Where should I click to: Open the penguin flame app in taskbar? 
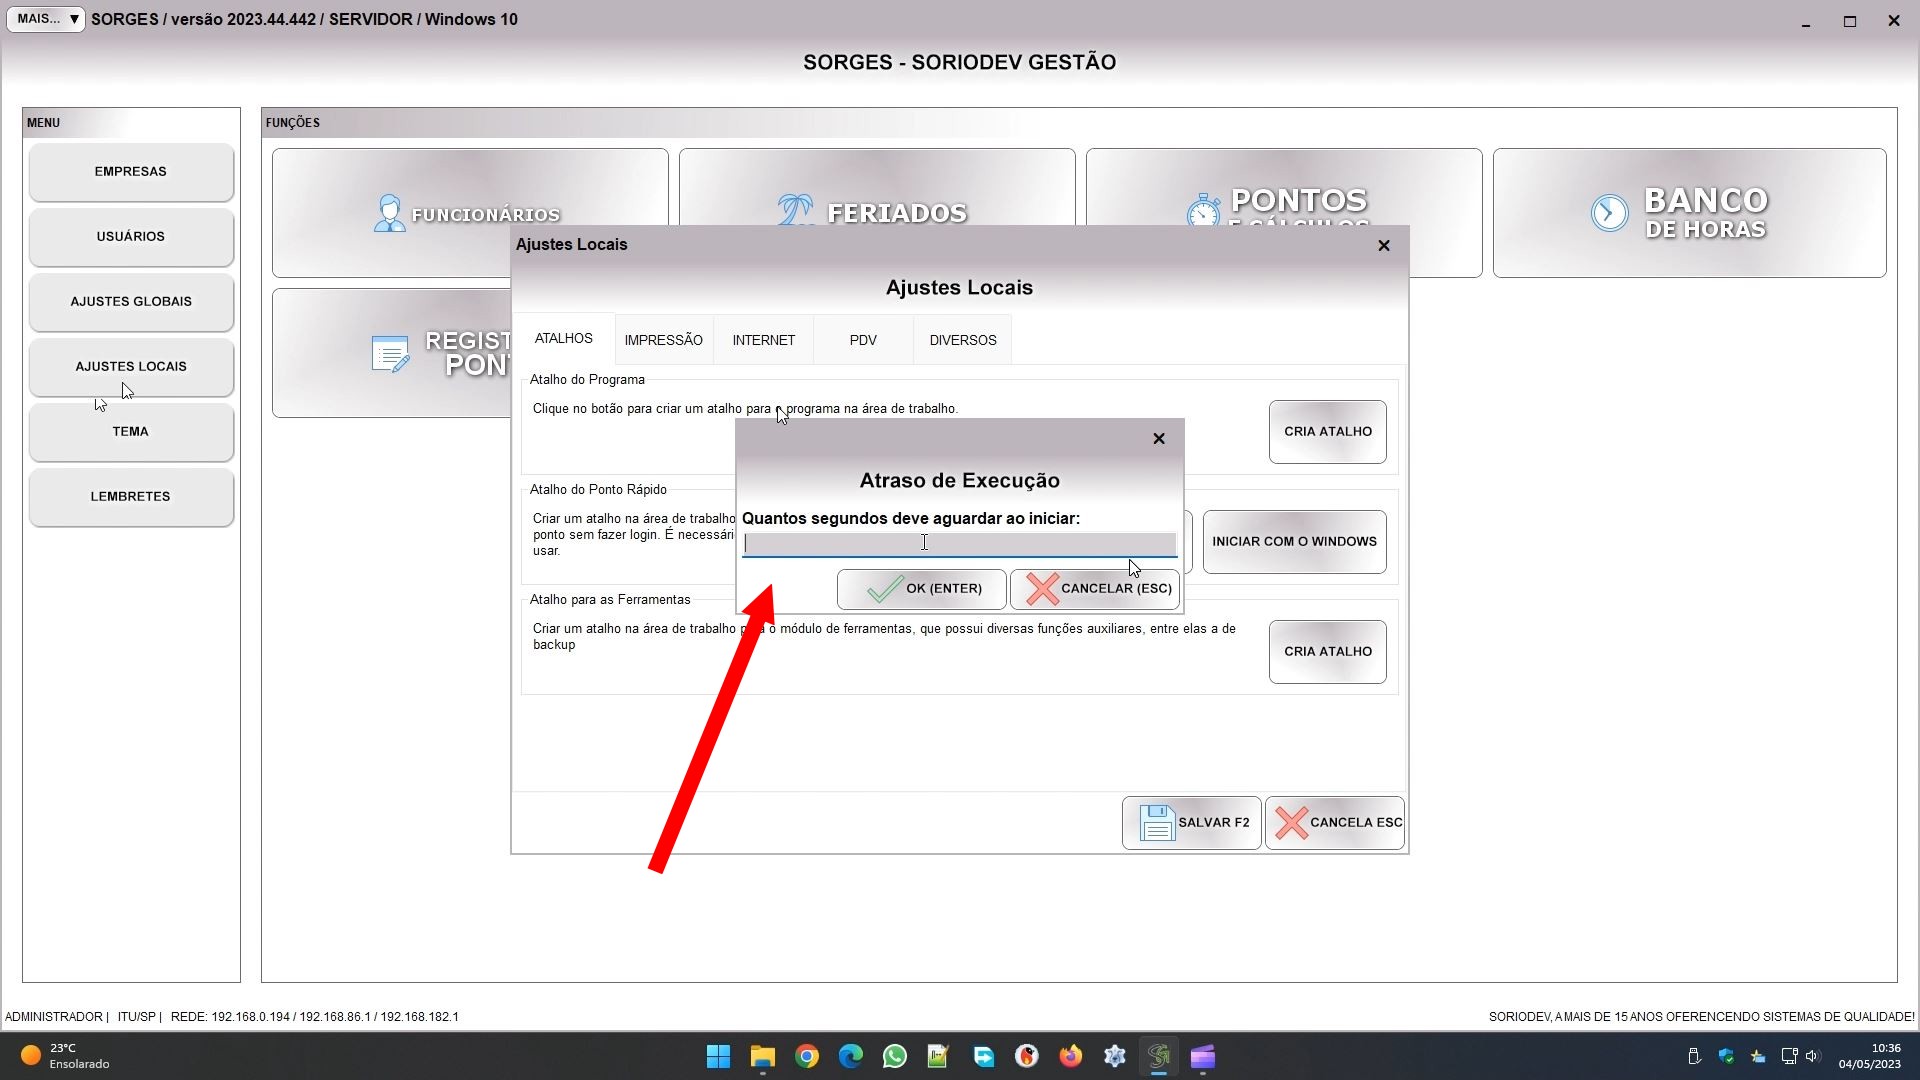point(1027,1057)
